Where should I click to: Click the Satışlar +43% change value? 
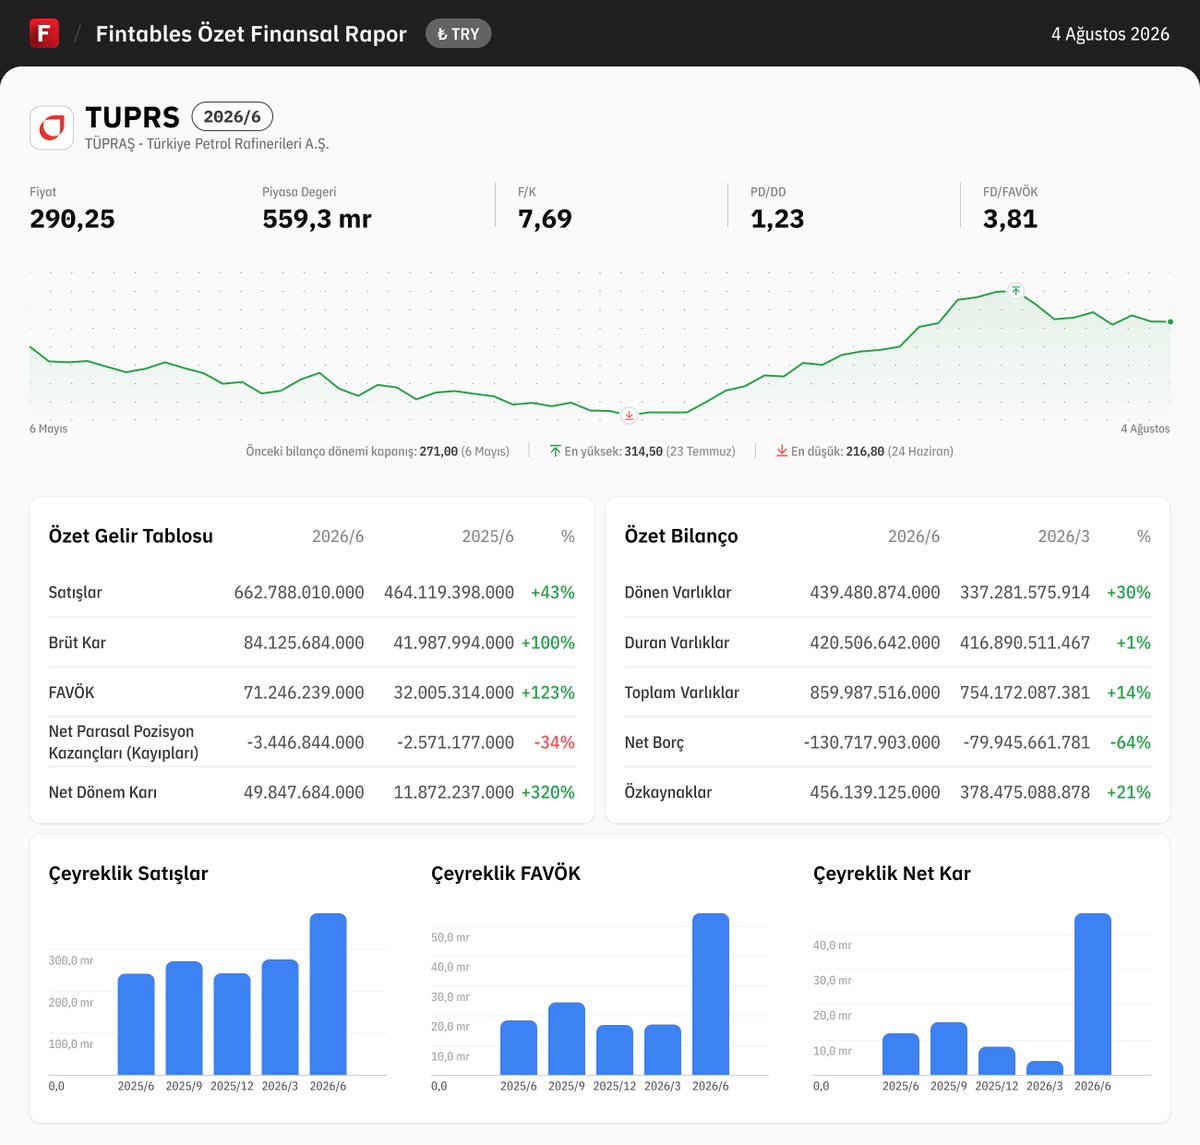coord(553,592)
